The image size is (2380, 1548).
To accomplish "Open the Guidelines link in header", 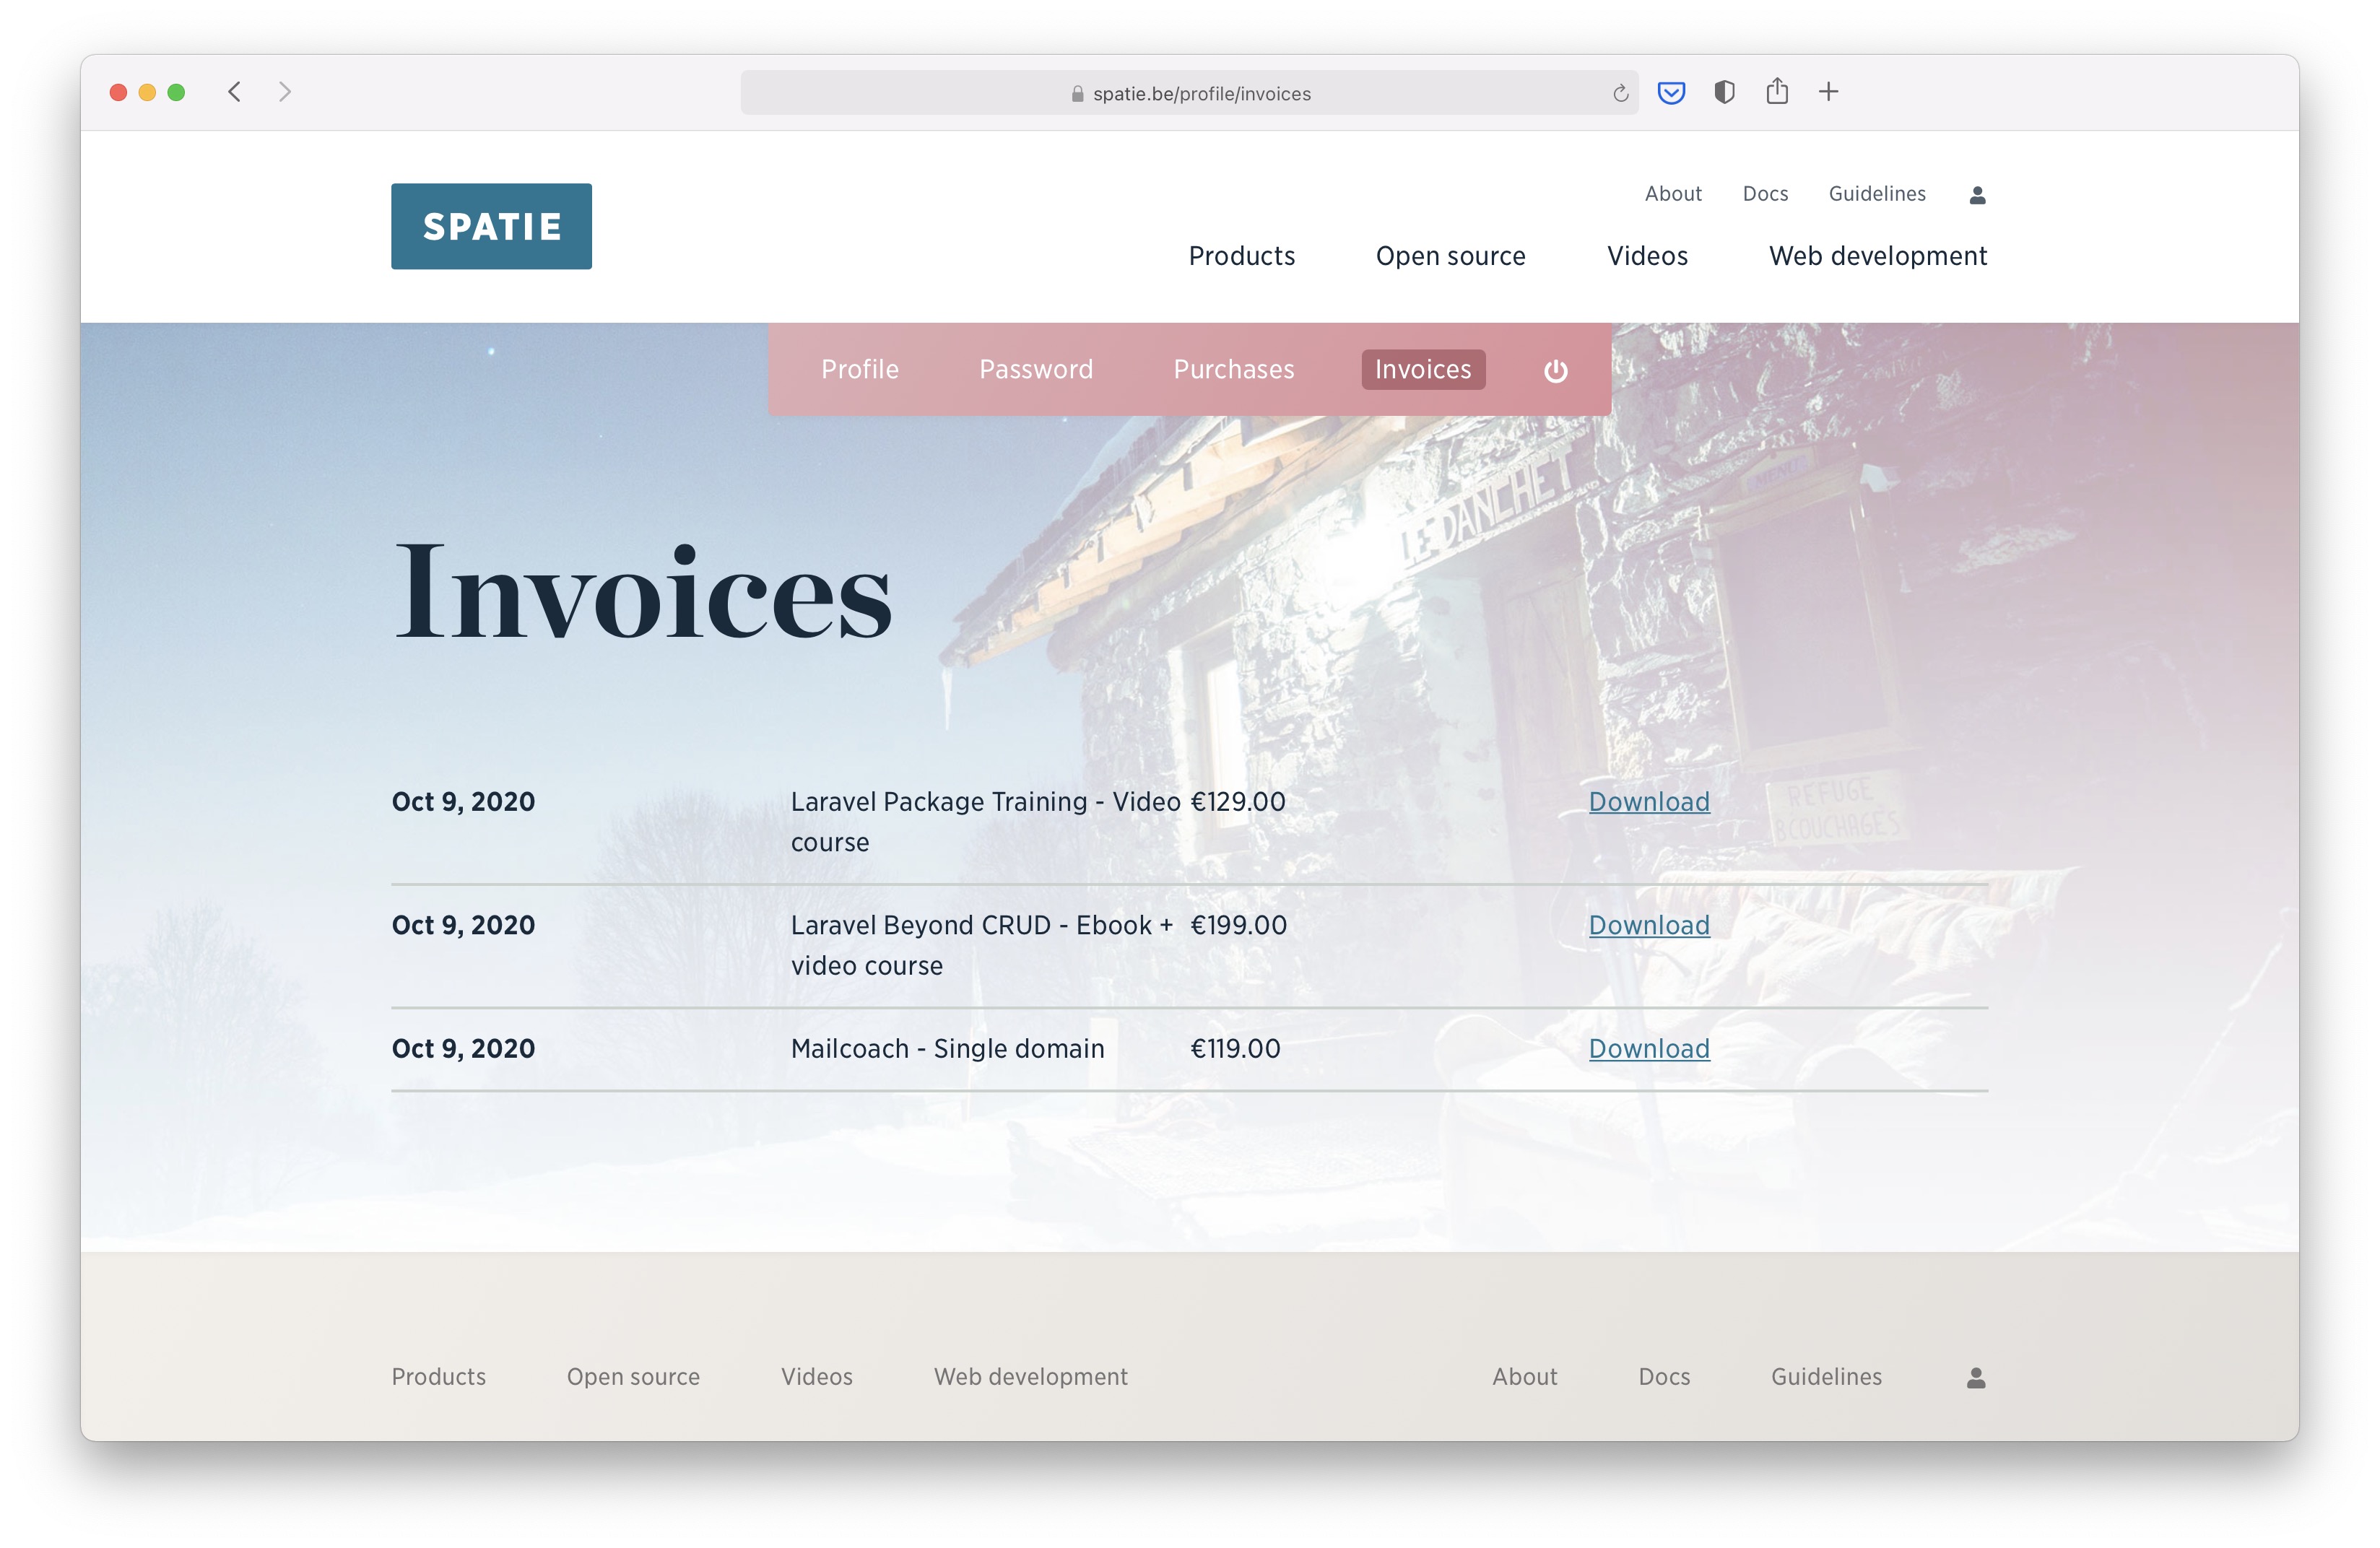I will coord(1877,194).
